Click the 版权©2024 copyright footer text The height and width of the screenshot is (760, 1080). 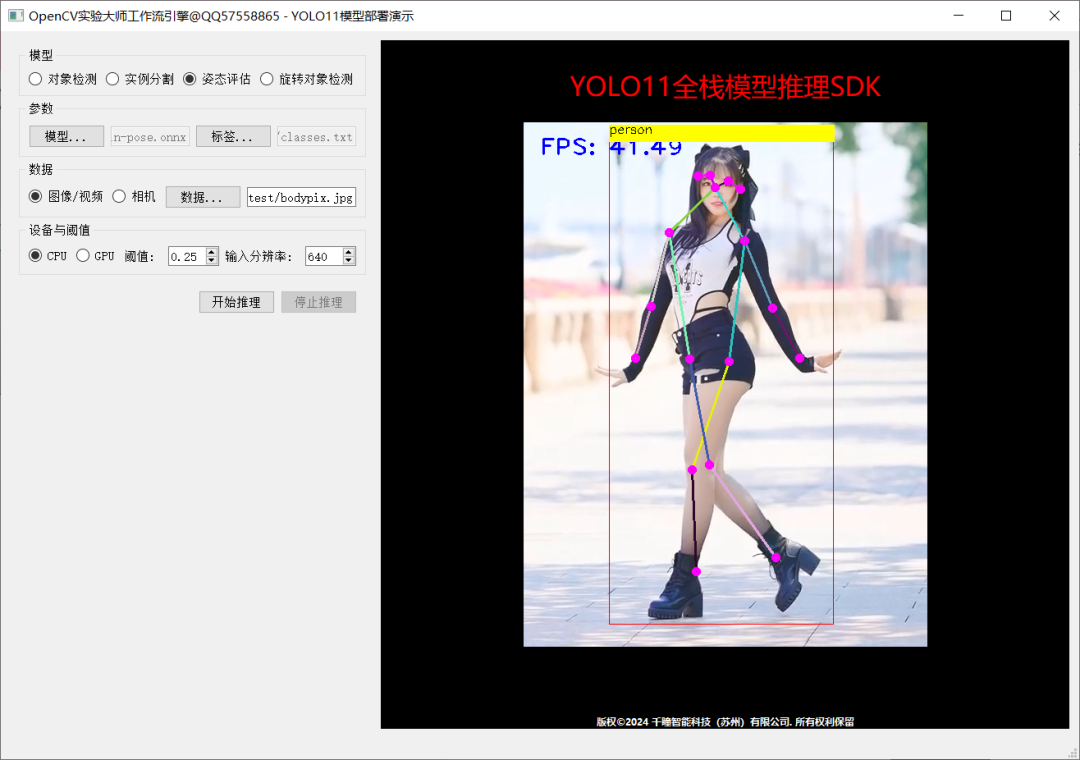click(x=725, y=721)
